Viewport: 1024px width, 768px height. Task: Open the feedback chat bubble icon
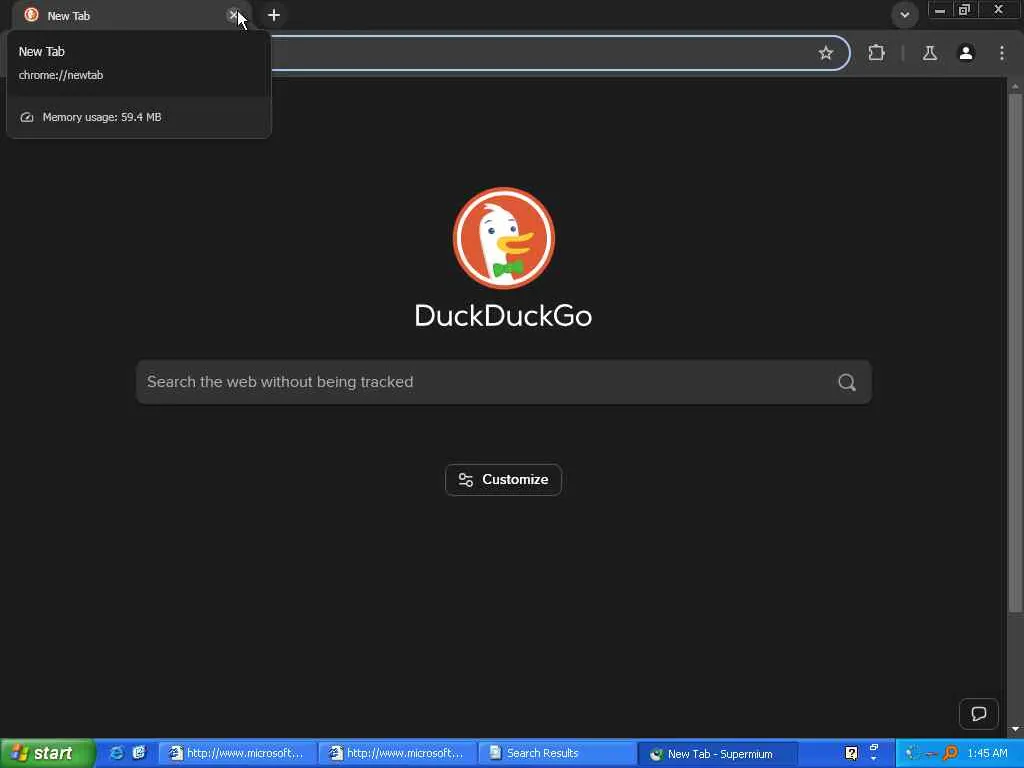tap(978, 713)
